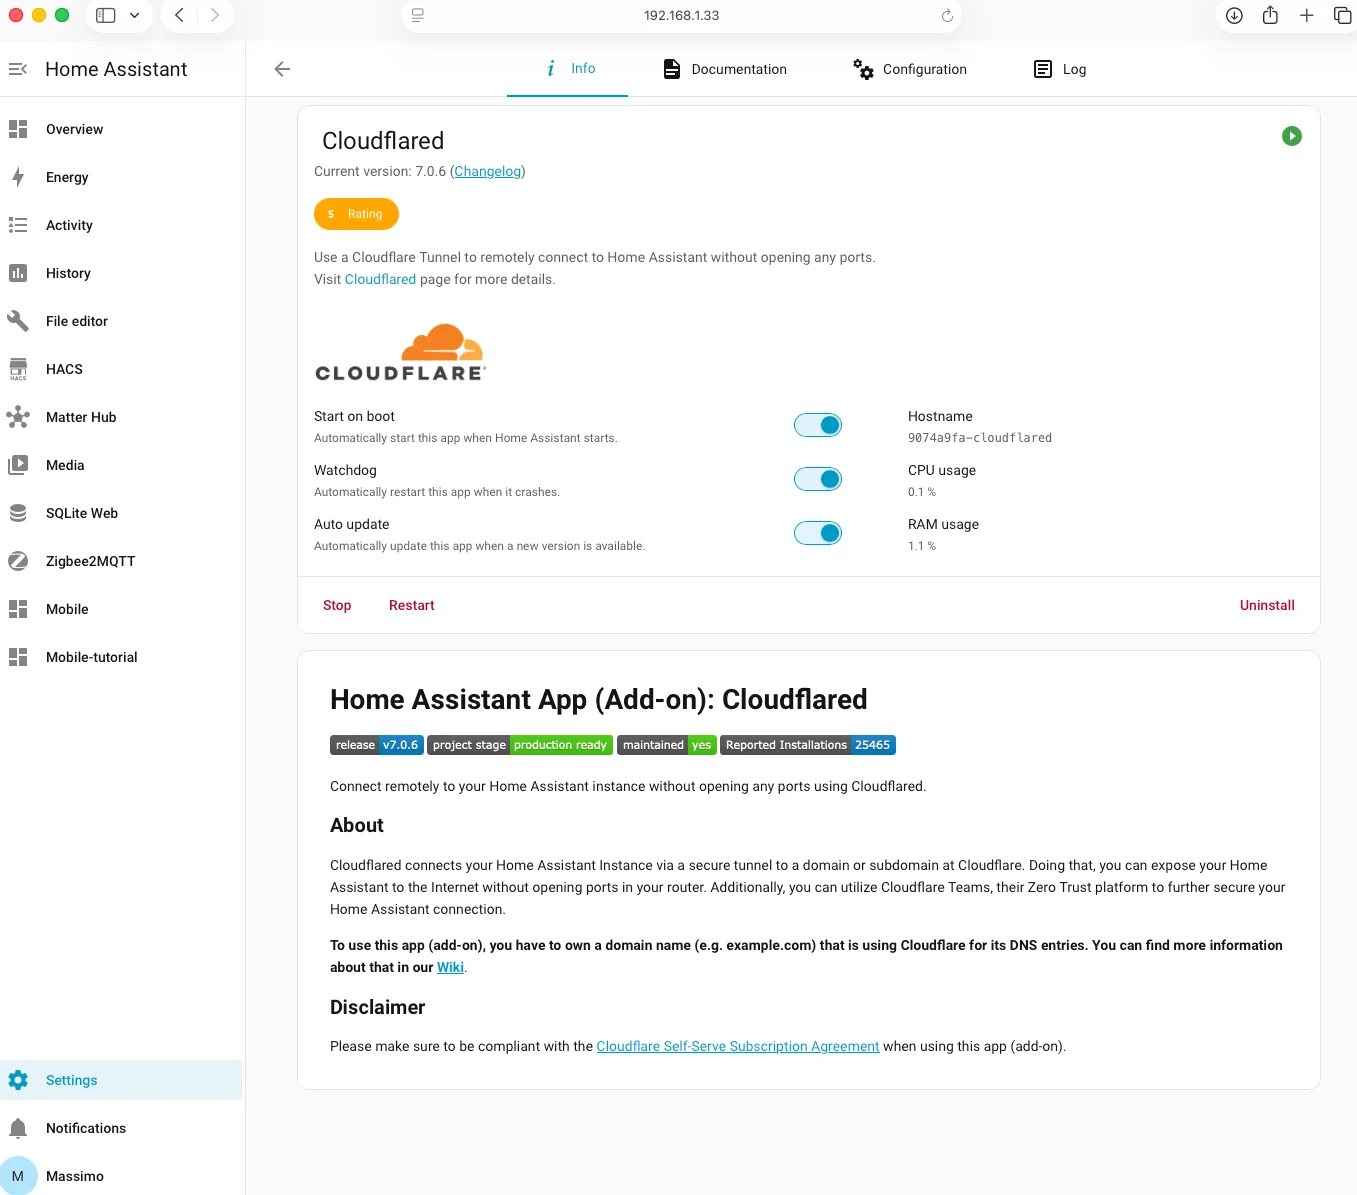The image size is (1357, 1195).
Task: Click the Safari share icon
Action: click(1270, 15)
